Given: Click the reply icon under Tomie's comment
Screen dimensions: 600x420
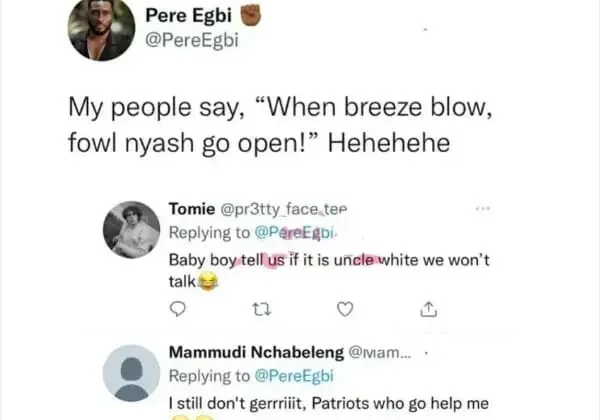Looking at the screenshot, I should pyautogui.click(x=176, y=309).
